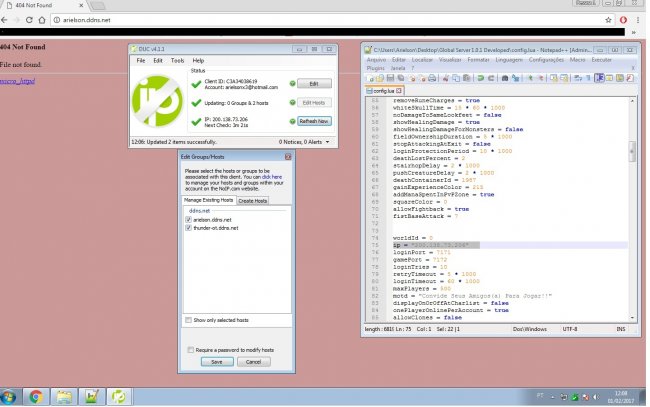The width and height of the screenshot is (650, 407).
Task: Uncheck the arielson.ddns.net host
Action: coord(187,219)
